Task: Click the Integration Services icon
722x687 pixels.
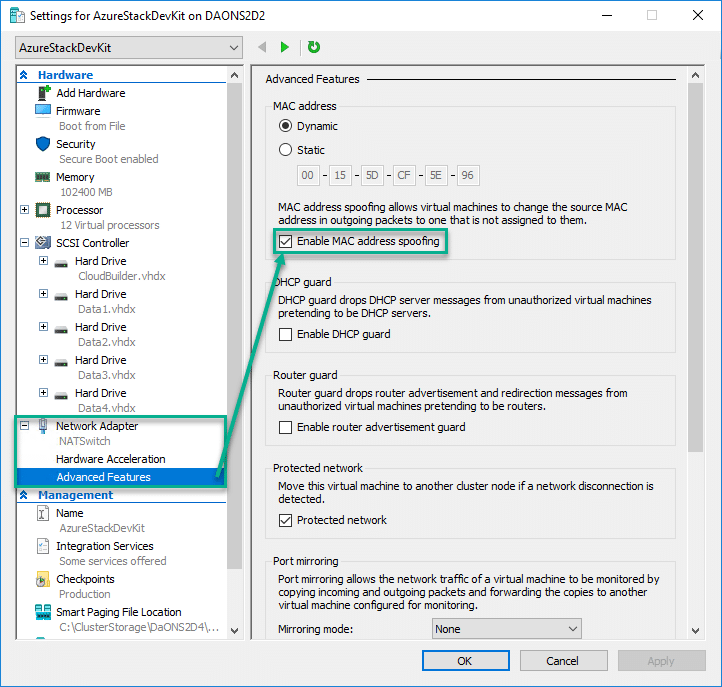Action: (42, 546)
